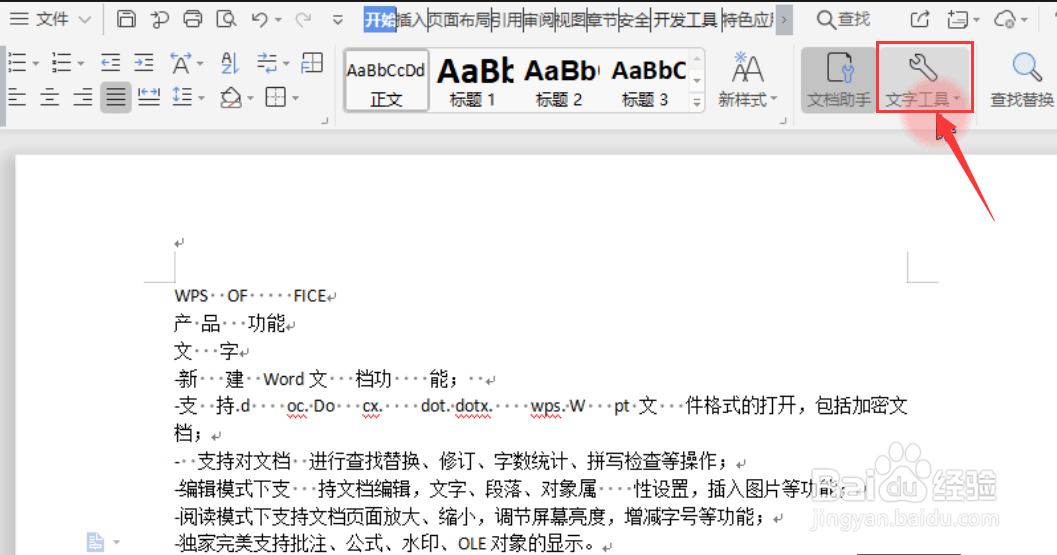The height and width of the screenshot is (555, 1057).
Task: Switch to the 章节 tab
Action: 602,20
